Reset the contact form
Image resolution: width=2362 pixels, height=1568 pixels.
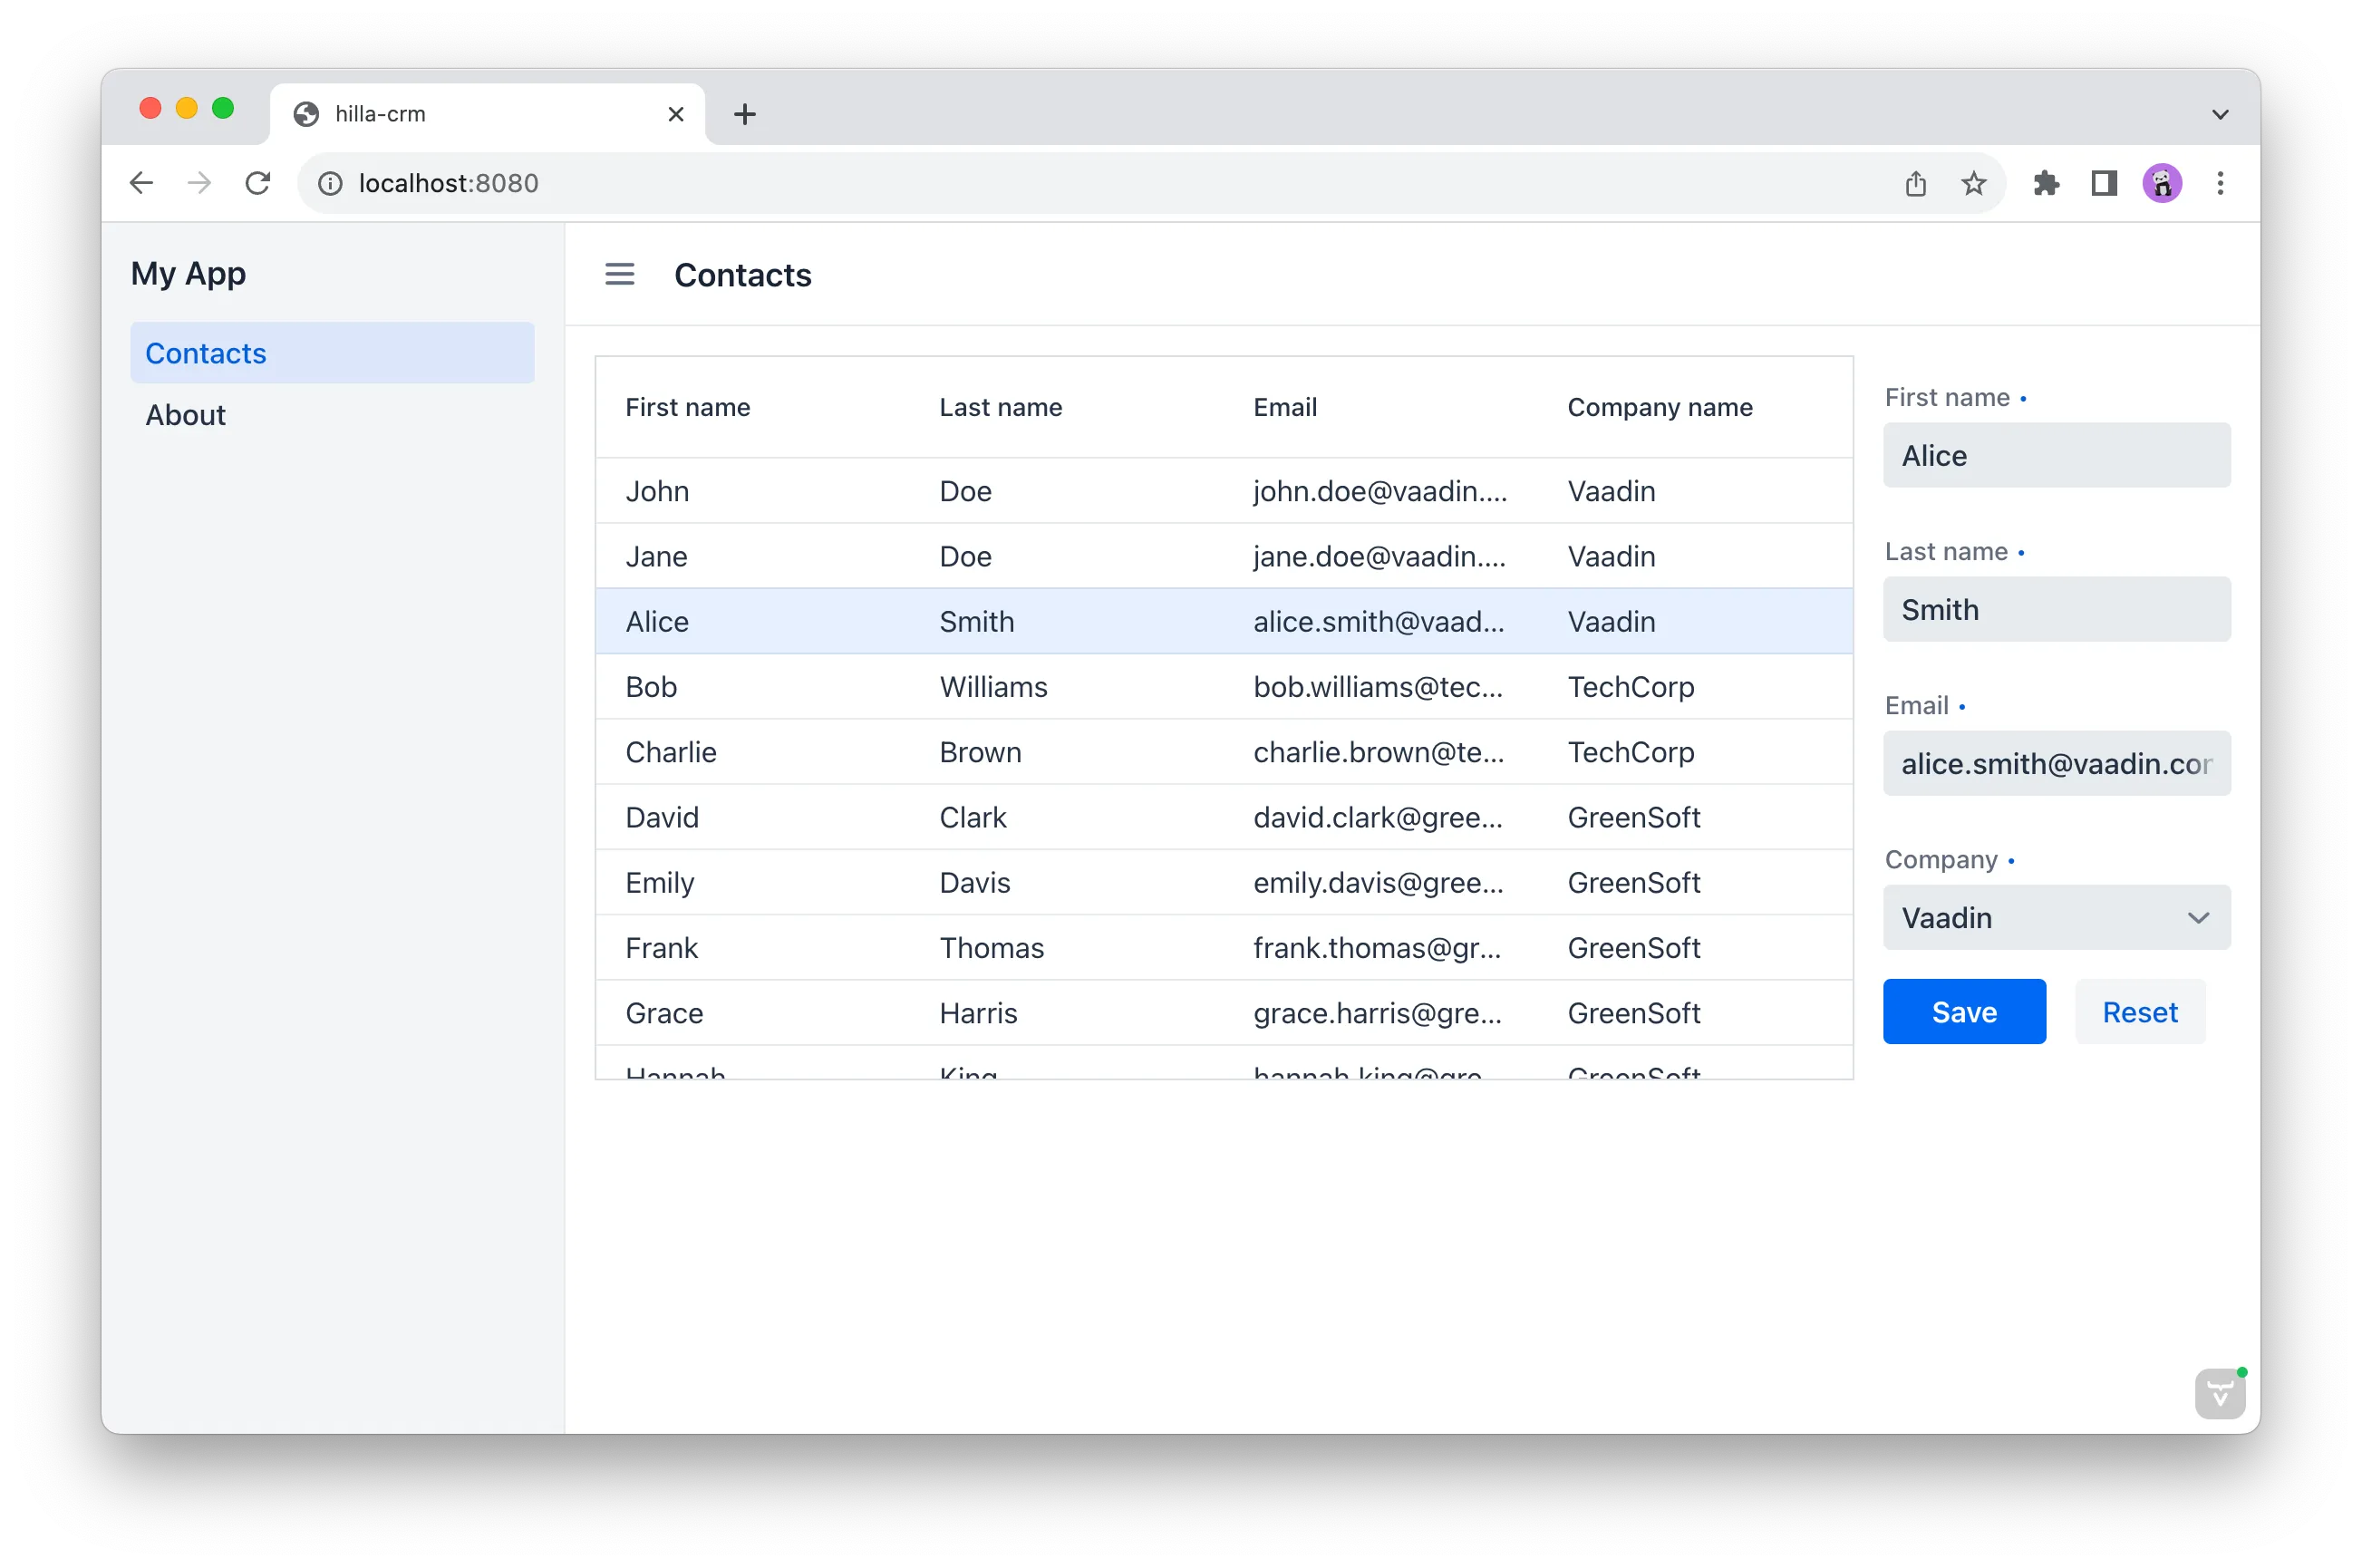pos(2139,1011)
